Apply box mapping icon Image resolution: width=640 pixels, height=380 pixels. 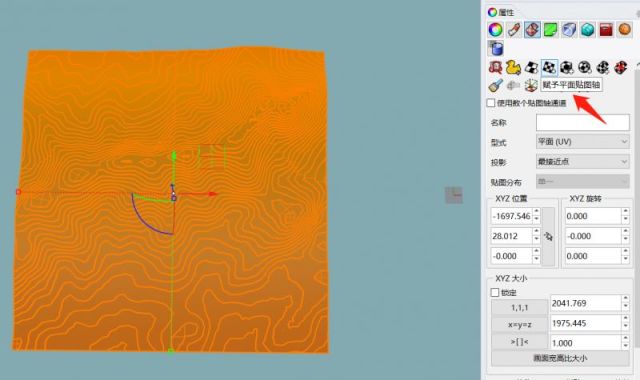(567, 67)
